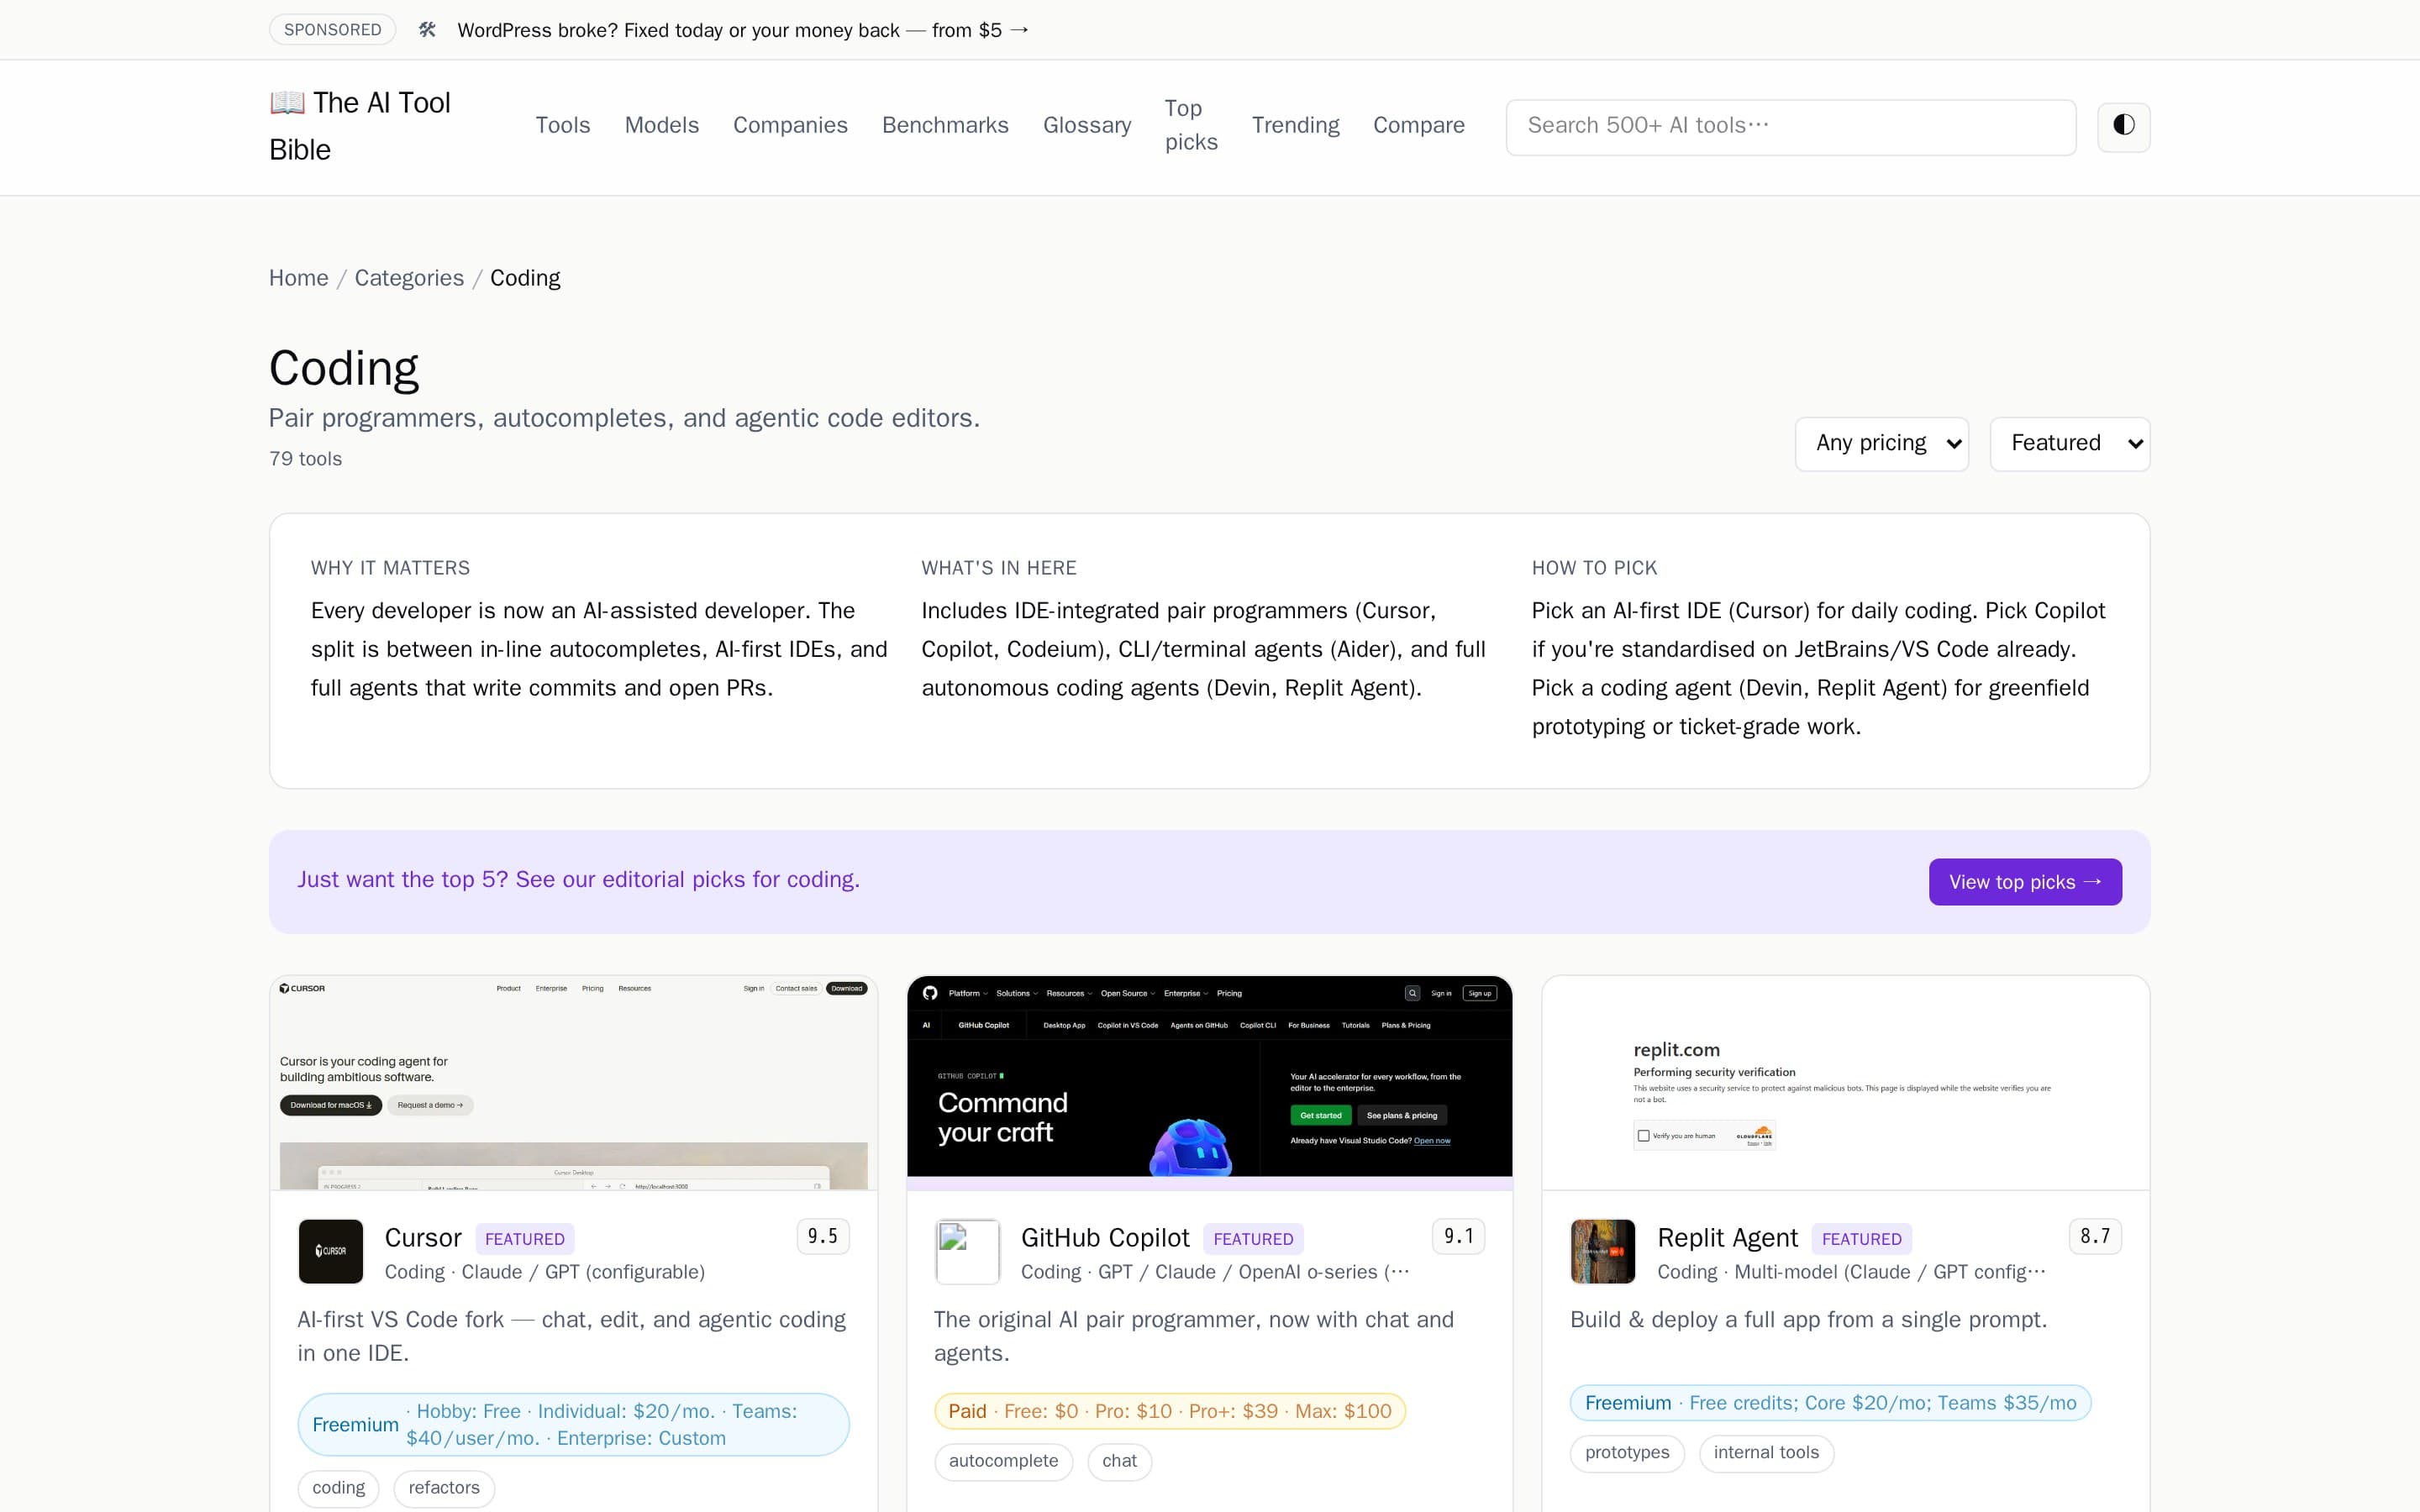The width and height of the screenshot is (2420, 1512).
Task: Click the FEATURED badge next to Cursor
Action: tap(524, 1239)
